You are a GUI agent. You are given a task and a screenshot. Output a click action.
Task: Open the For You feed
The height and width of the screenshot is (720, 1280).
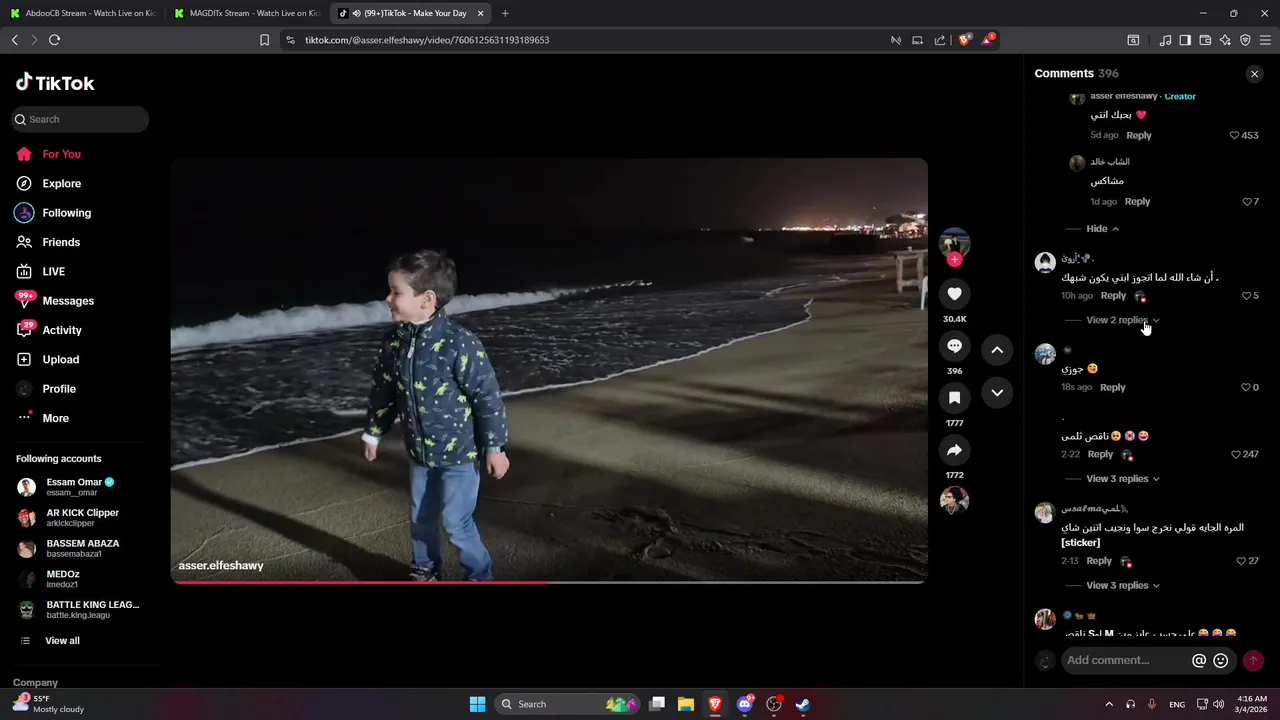click(49, 154)
